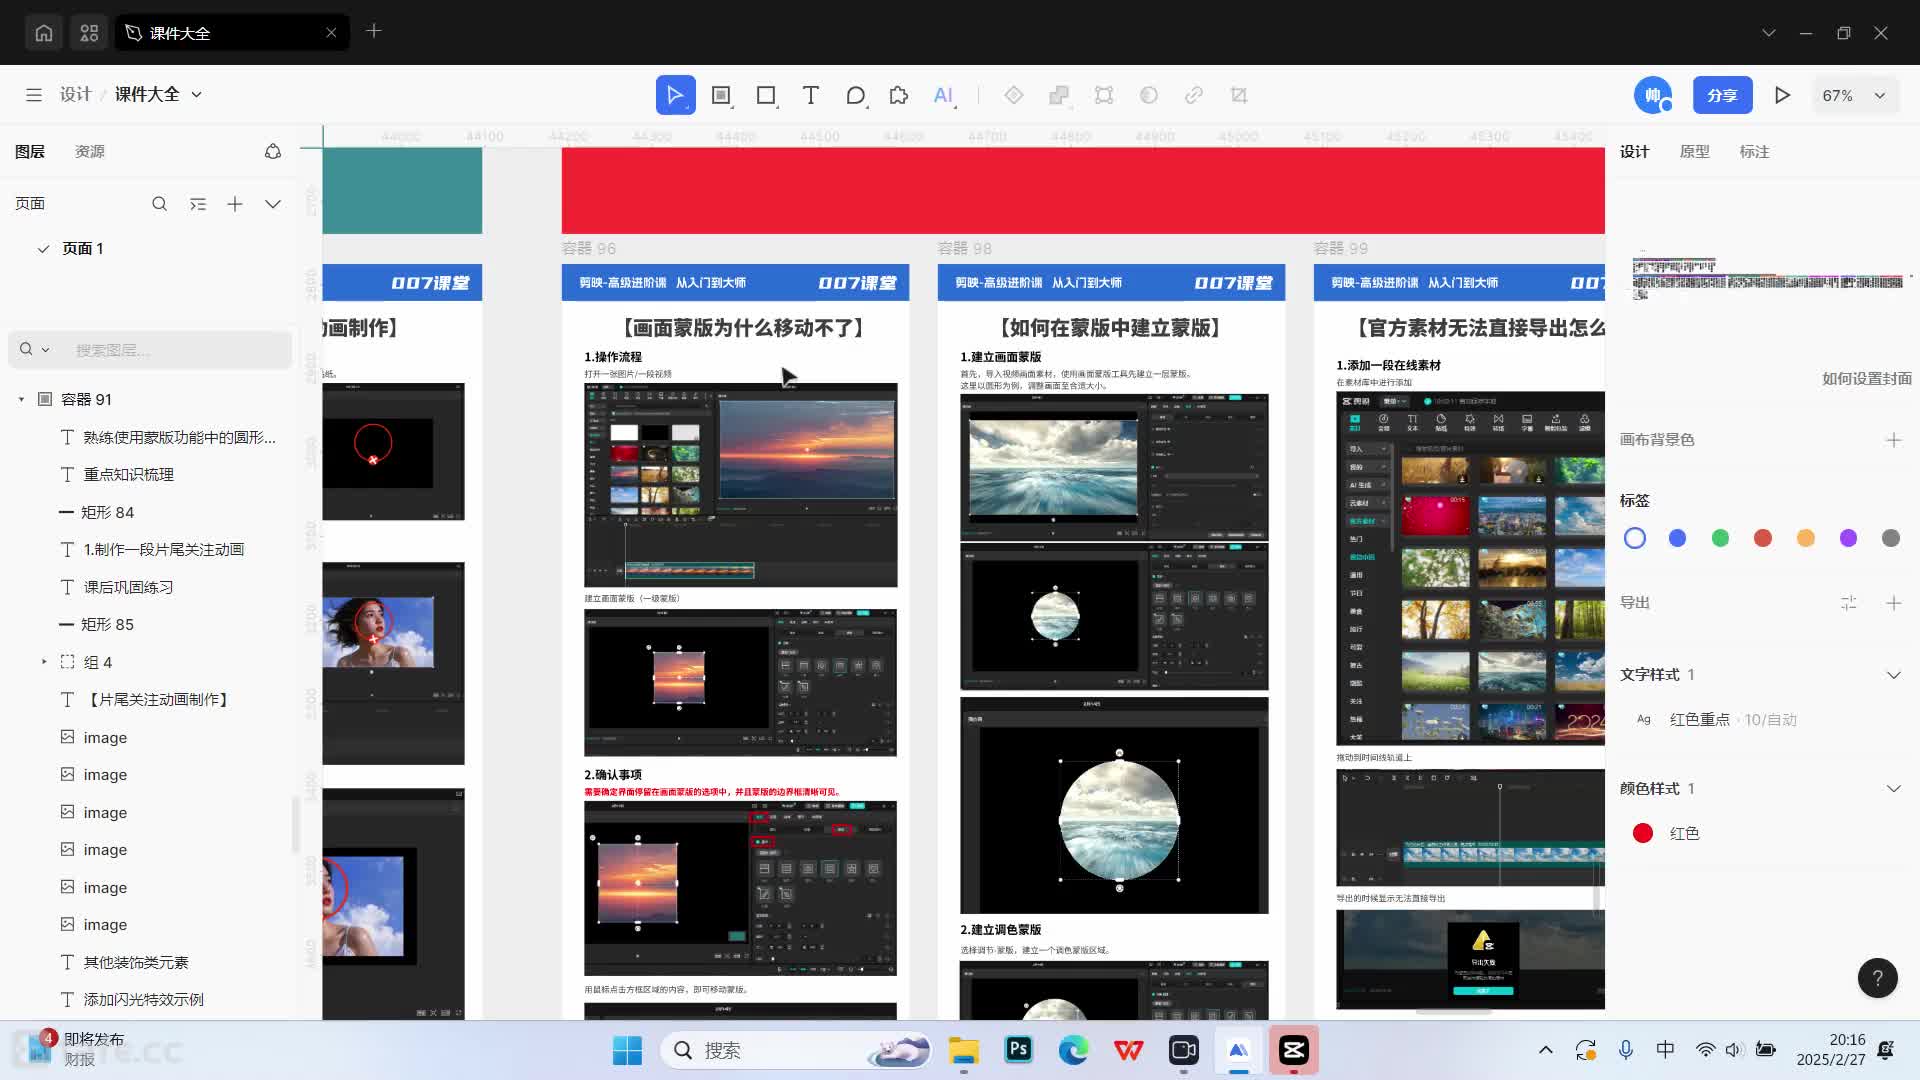This screenshot has width=1920, height=1080.
Task: Add a new page
Action: pyautogui.click(x=235, y=204)
